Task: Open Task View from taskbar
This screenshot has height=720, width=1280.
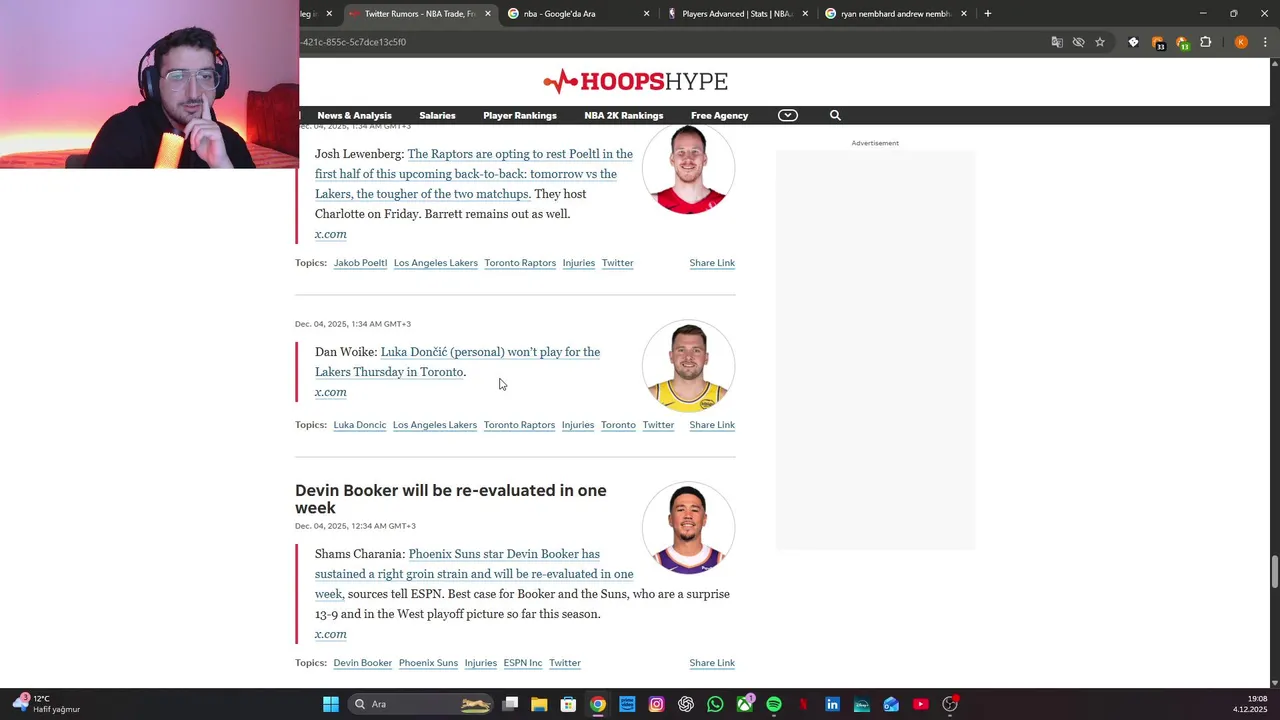Action: click(510, 704)
